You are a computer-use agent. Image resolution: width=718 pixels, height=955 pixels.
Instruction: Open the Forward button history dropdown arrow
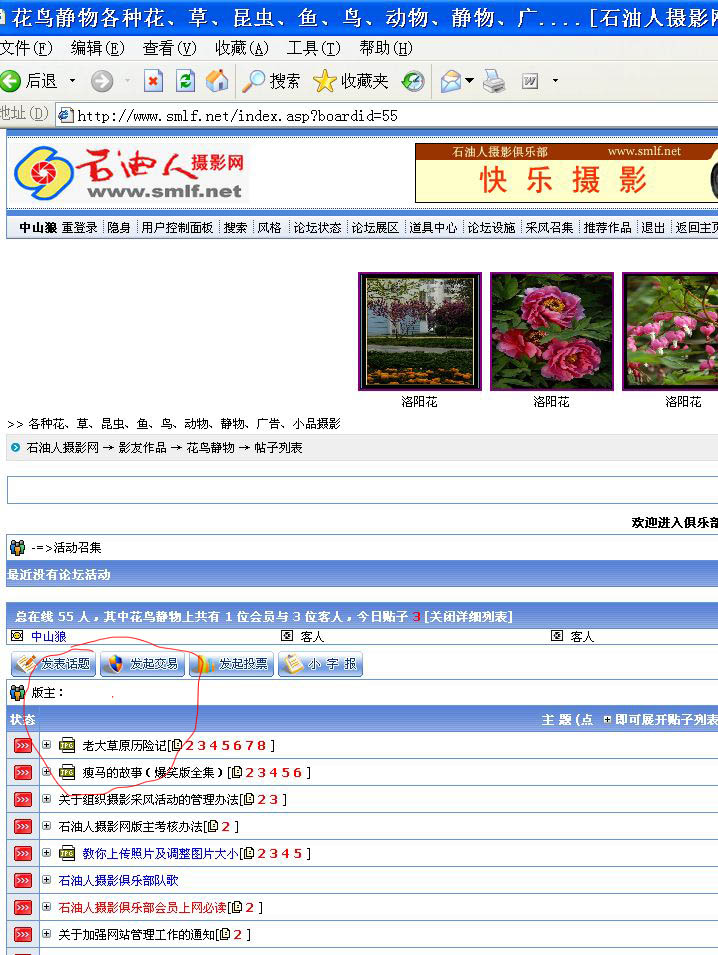point(127,81)
